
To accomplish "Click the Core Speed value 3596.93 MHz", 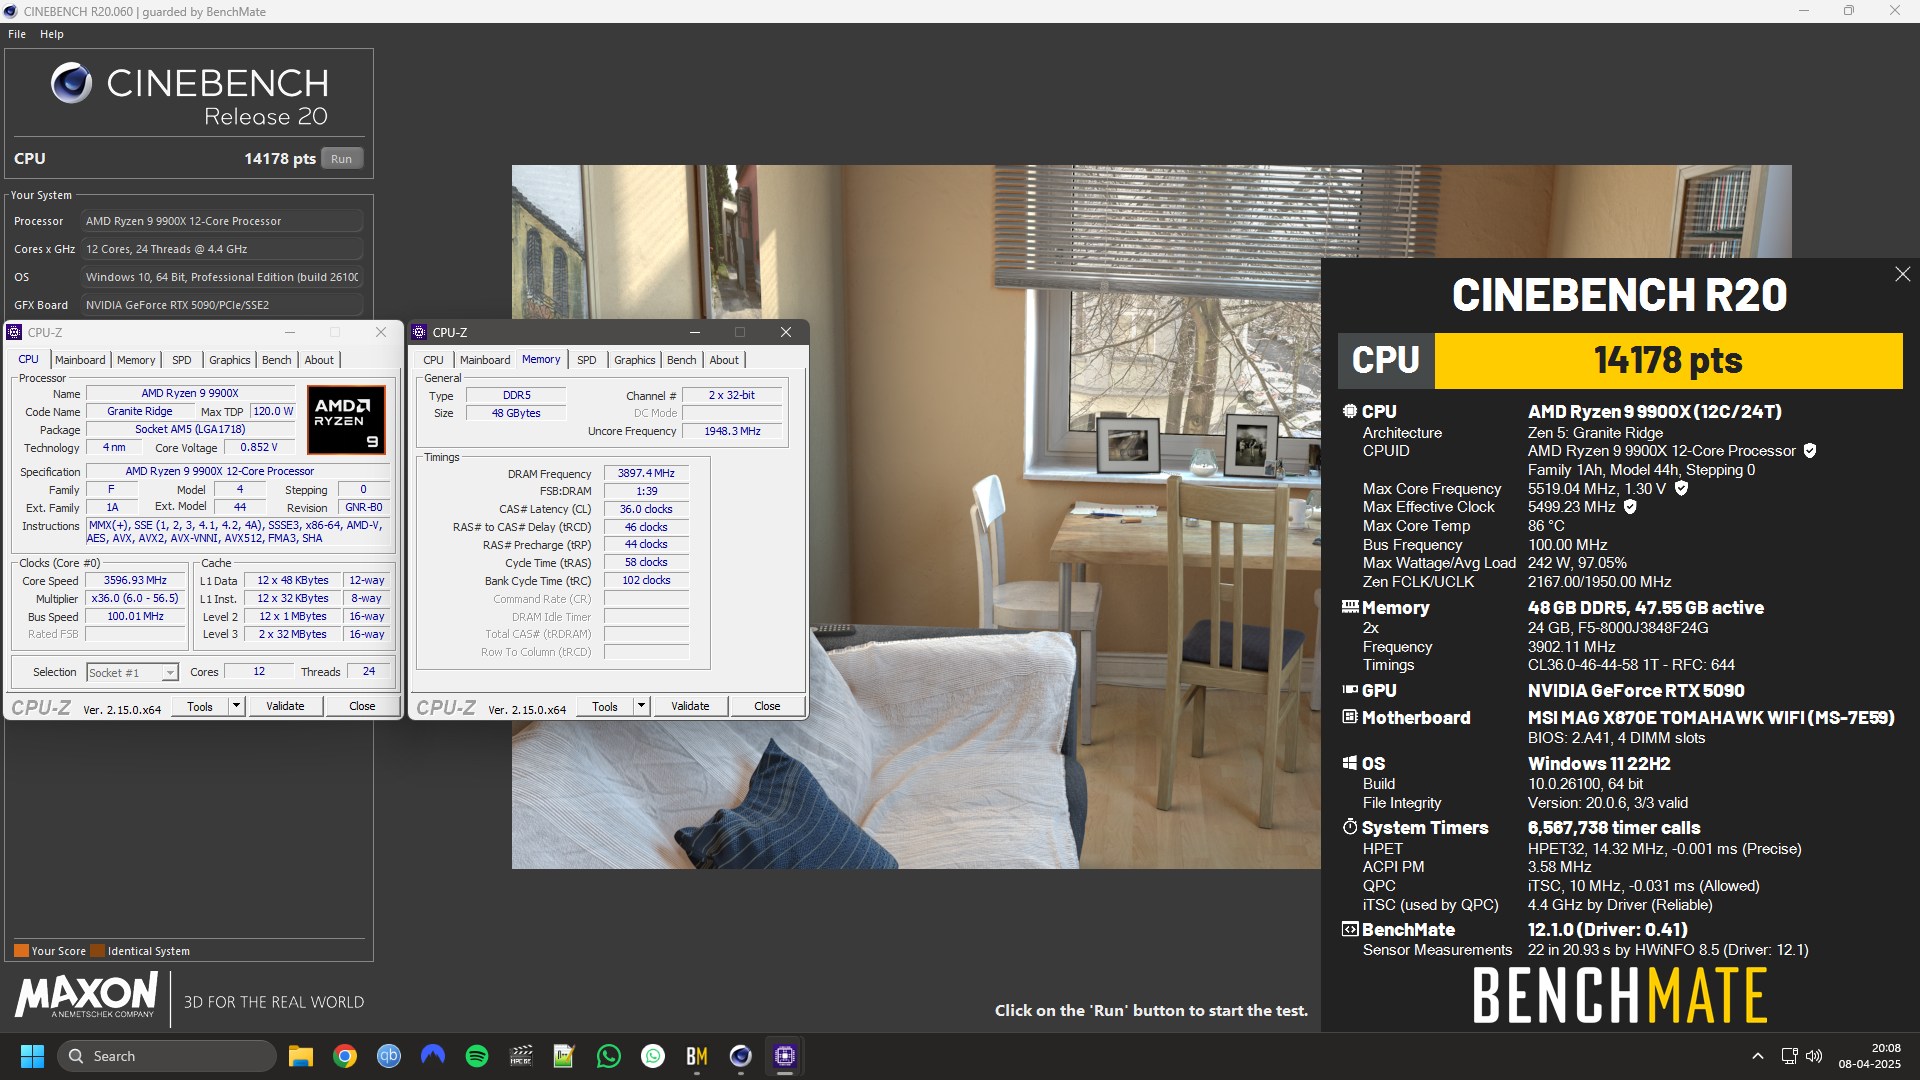I will click(135, 580).
